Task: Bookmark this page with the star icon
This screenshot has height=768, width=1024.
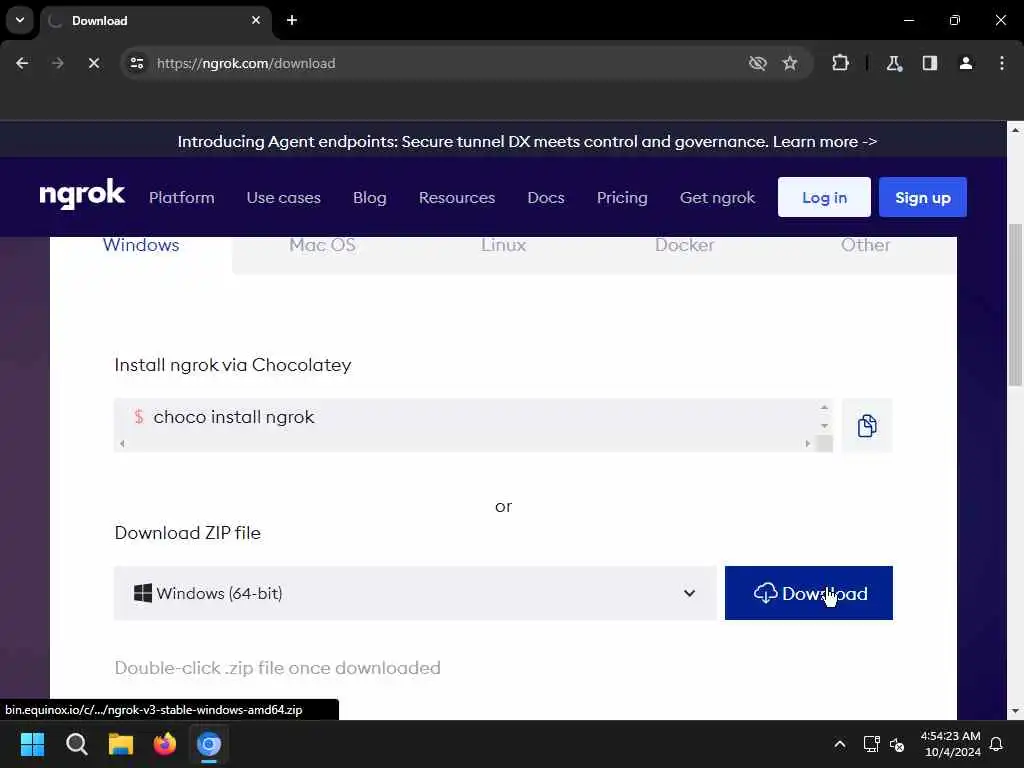Action: click(790, 63)
